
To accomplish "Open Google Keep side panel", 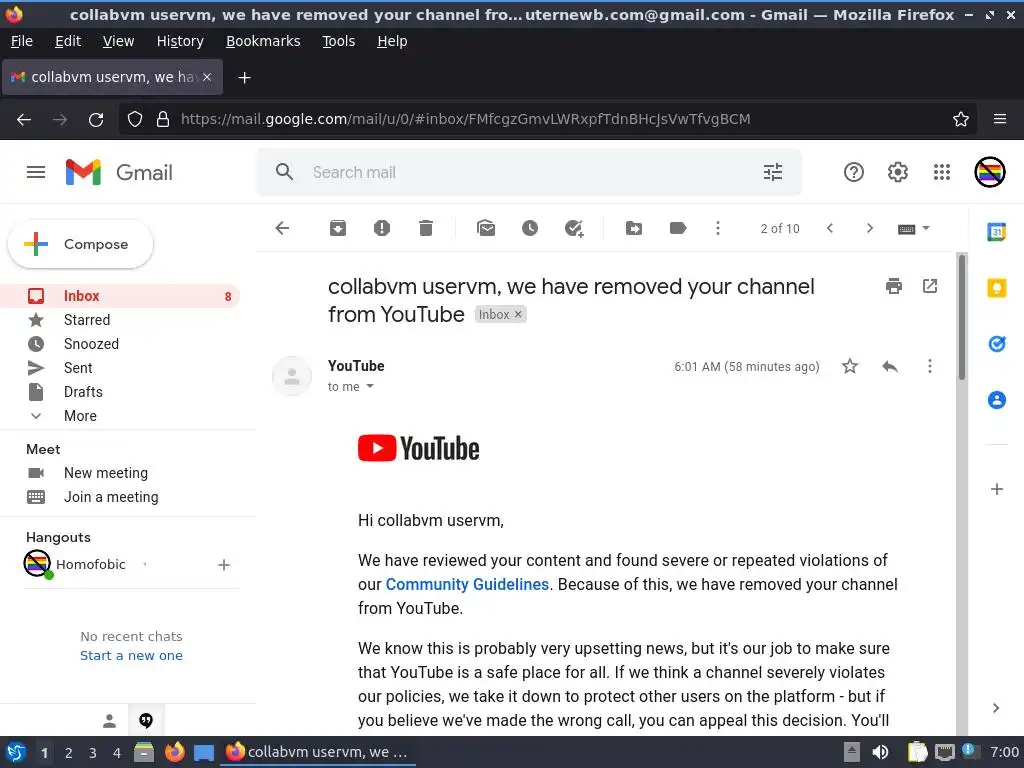I will [997, 288].
